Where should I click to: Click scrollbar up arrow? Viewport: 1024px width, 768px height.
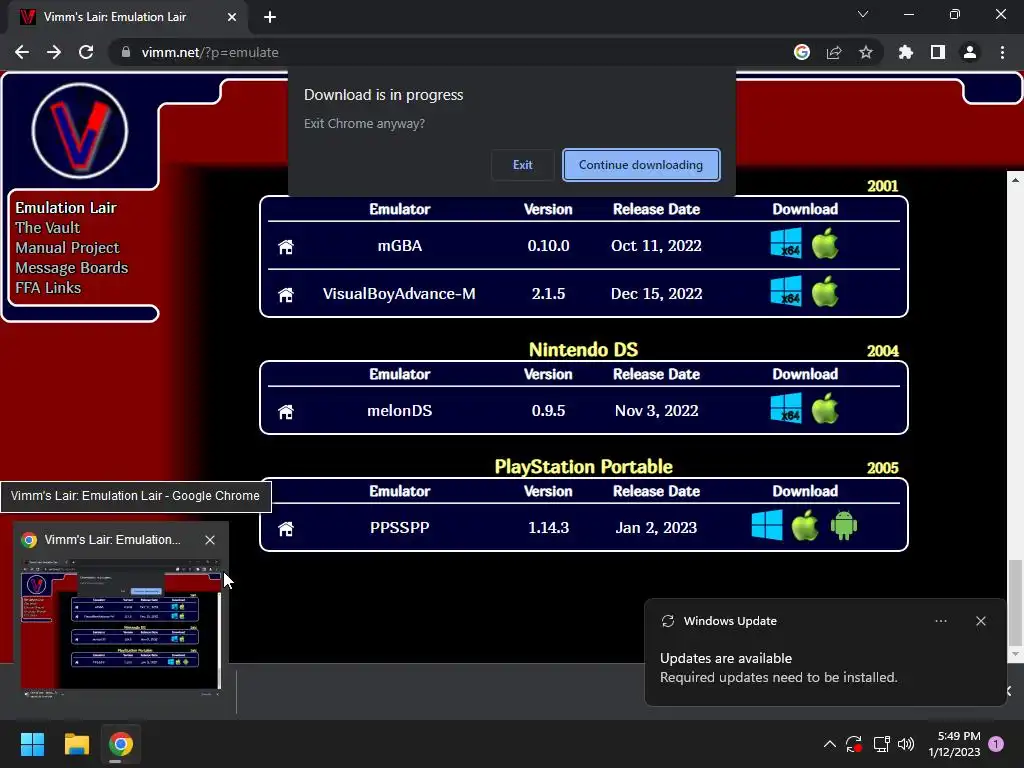1015,180
